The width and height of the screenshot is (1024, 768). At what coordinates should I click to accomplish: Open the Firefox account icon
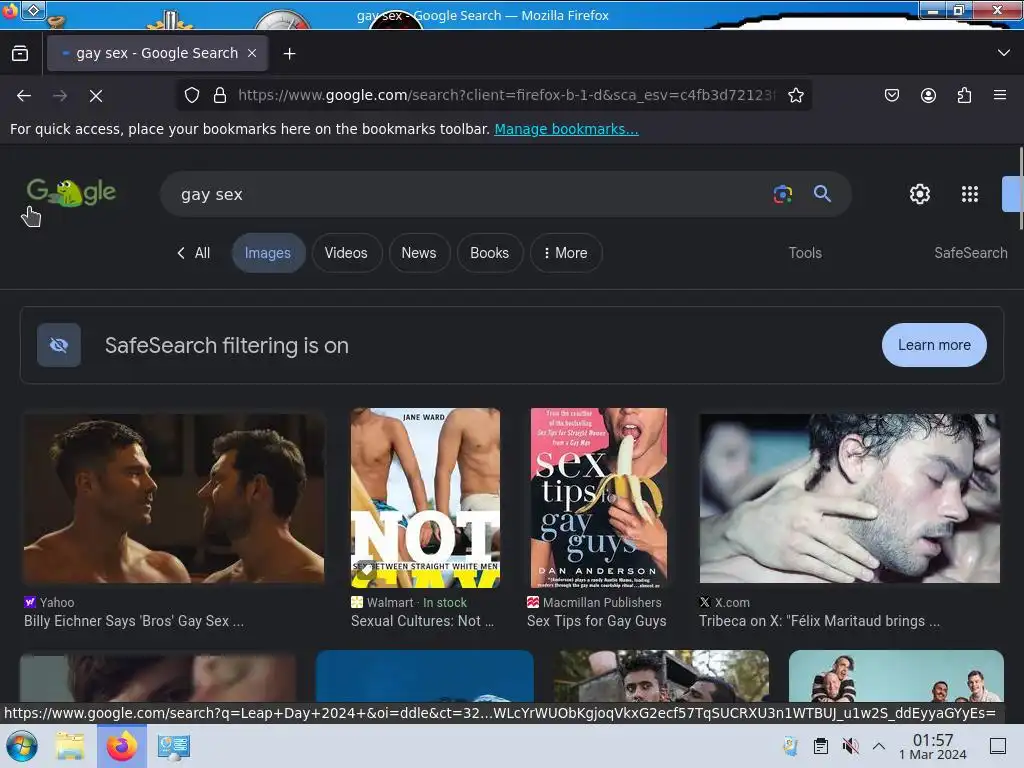tap(928, 95)
